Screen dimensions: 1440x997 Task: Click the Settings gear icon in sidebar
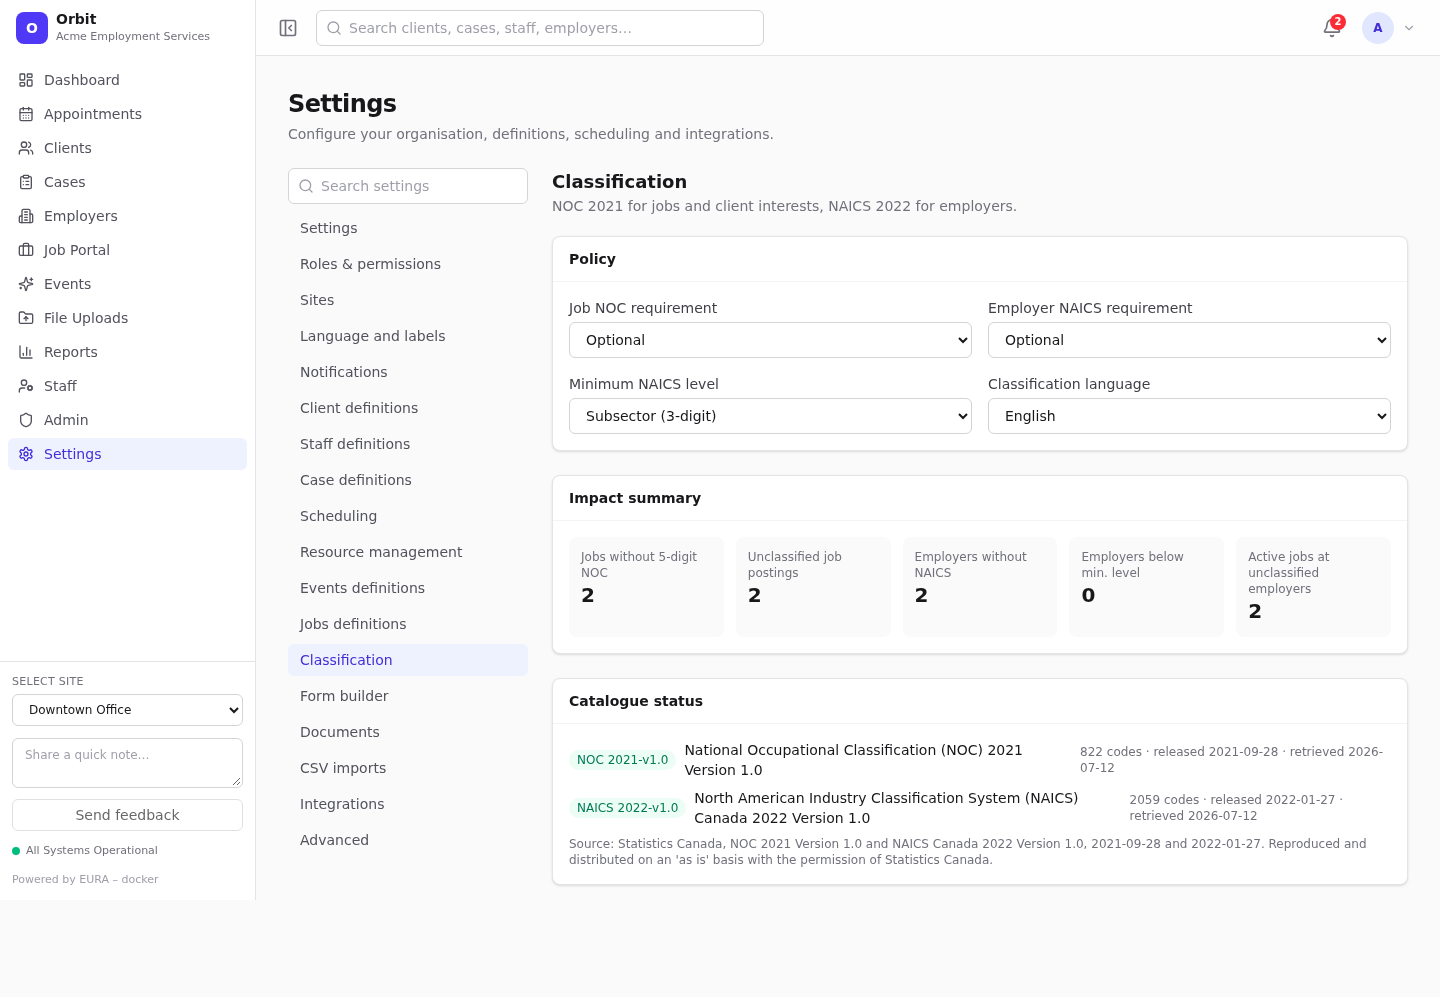click(26, 454)
